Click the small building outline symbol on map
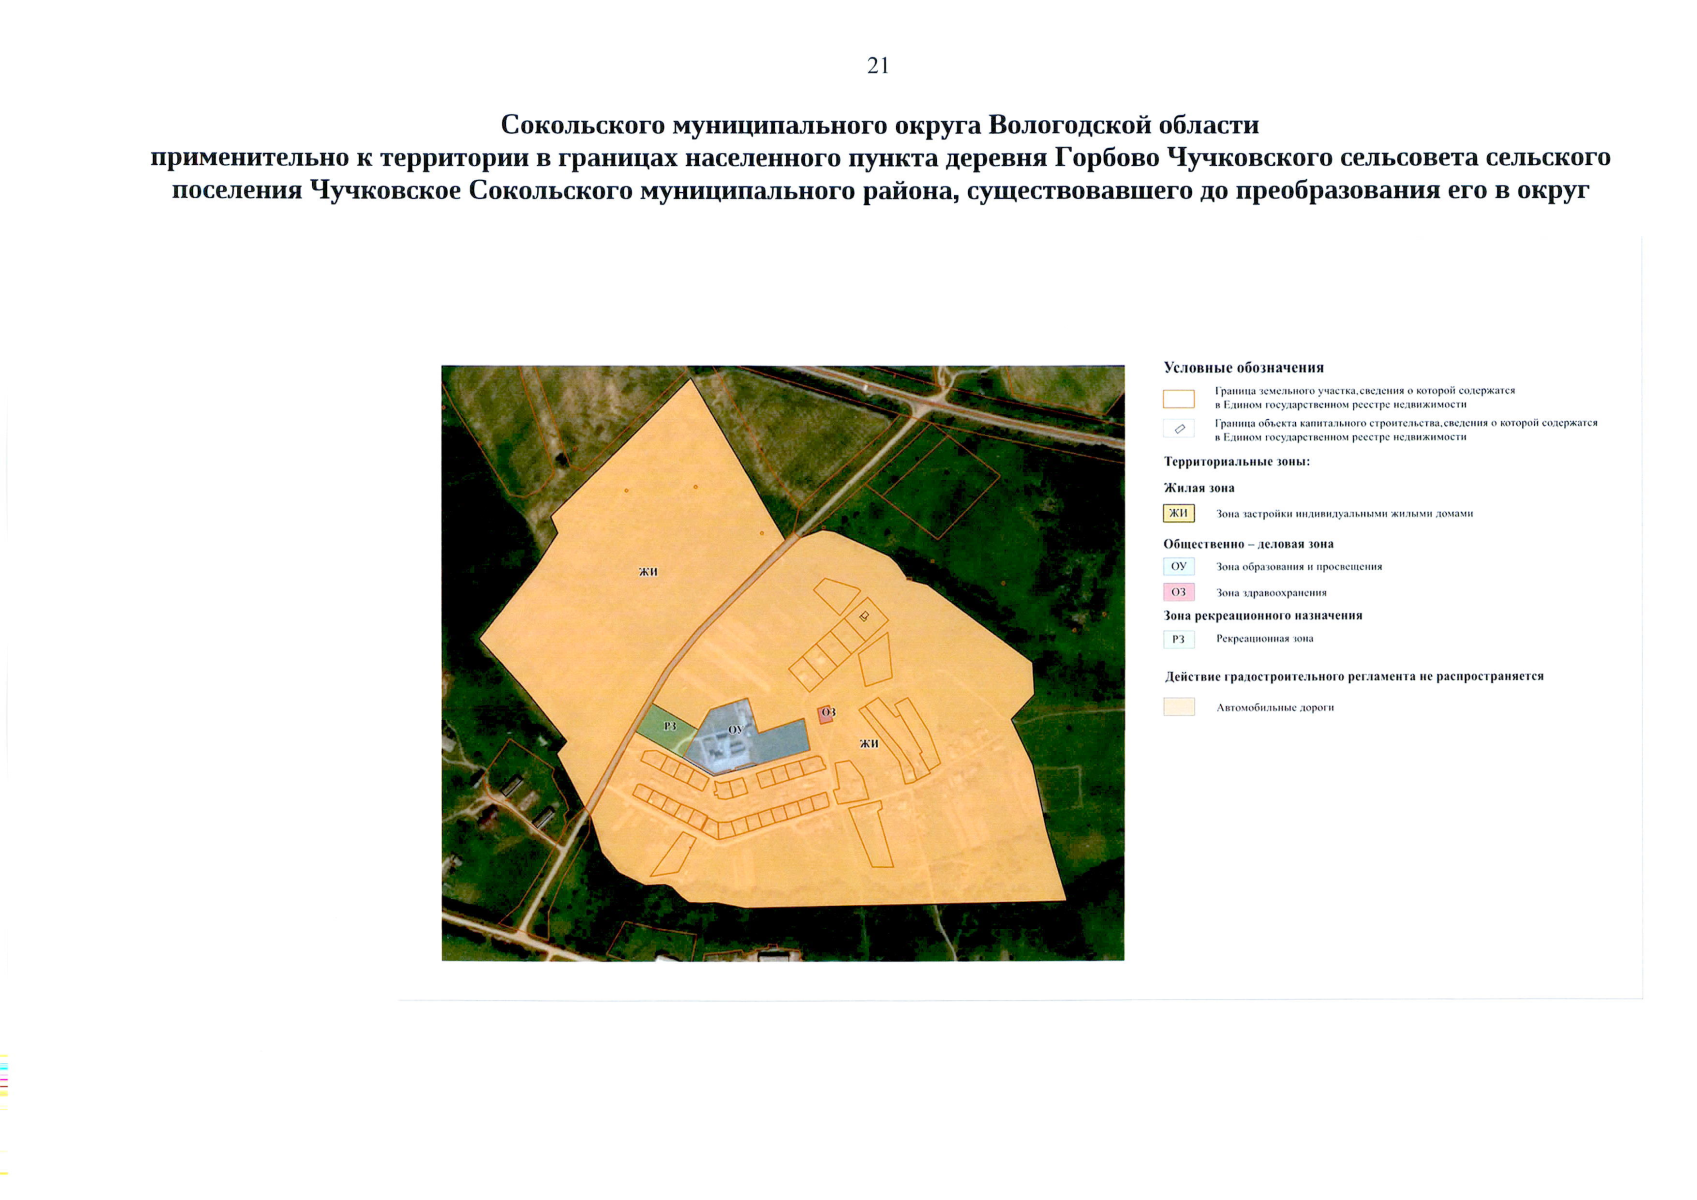Screen dimensions: 1697x1200 862,617
